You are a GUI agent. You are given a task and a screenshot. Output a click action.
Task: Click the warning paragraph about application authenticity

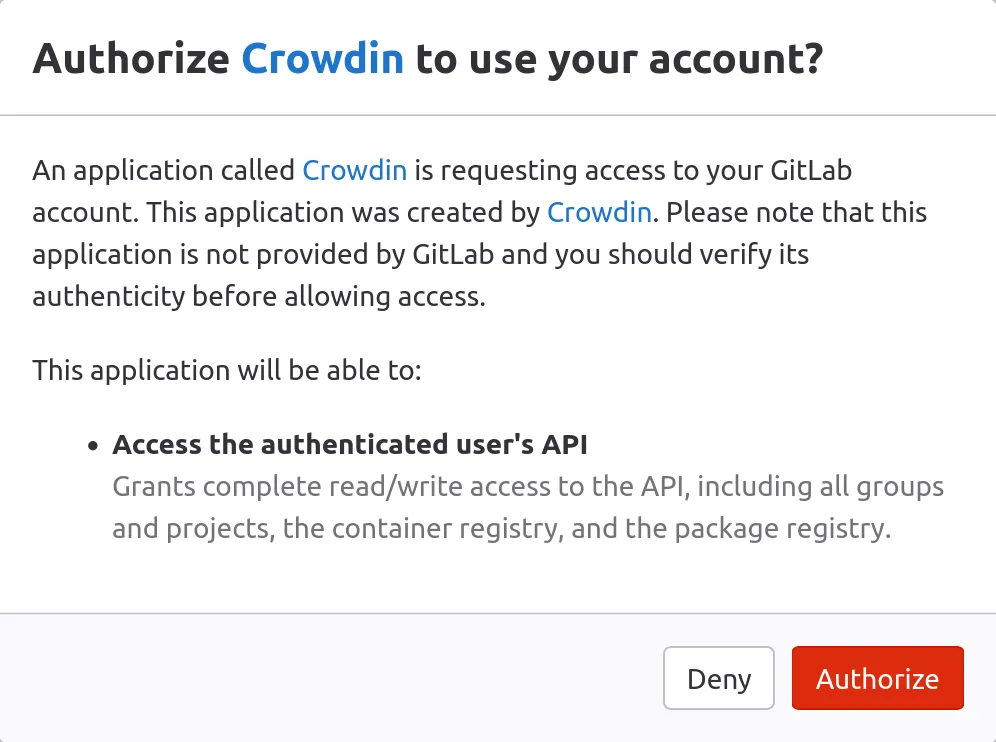pos(480,233)
